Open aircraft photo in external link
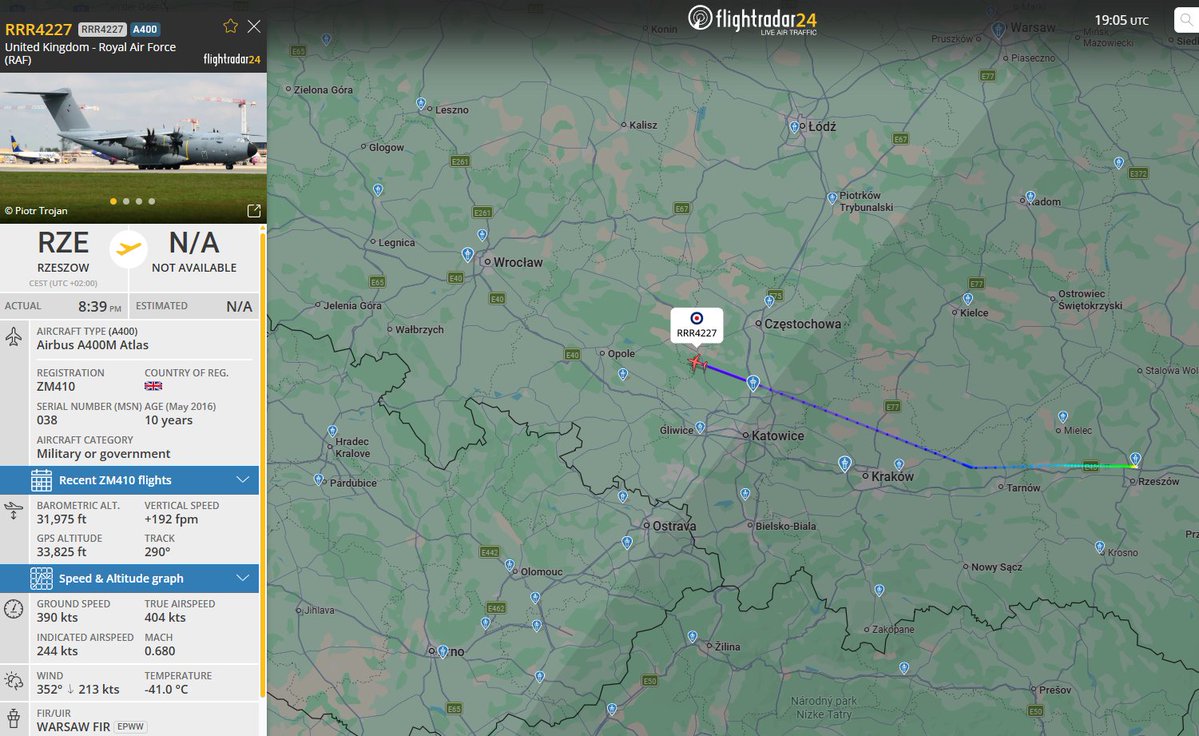Image resolution: width=1199 pixels, height=736 pixels. point(254,211)
